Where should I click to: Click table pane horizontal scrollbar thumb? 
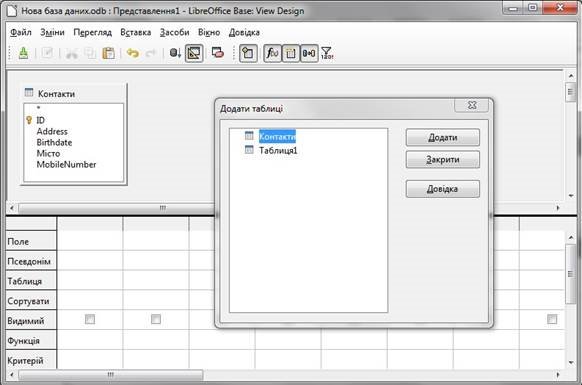[162, 208]
